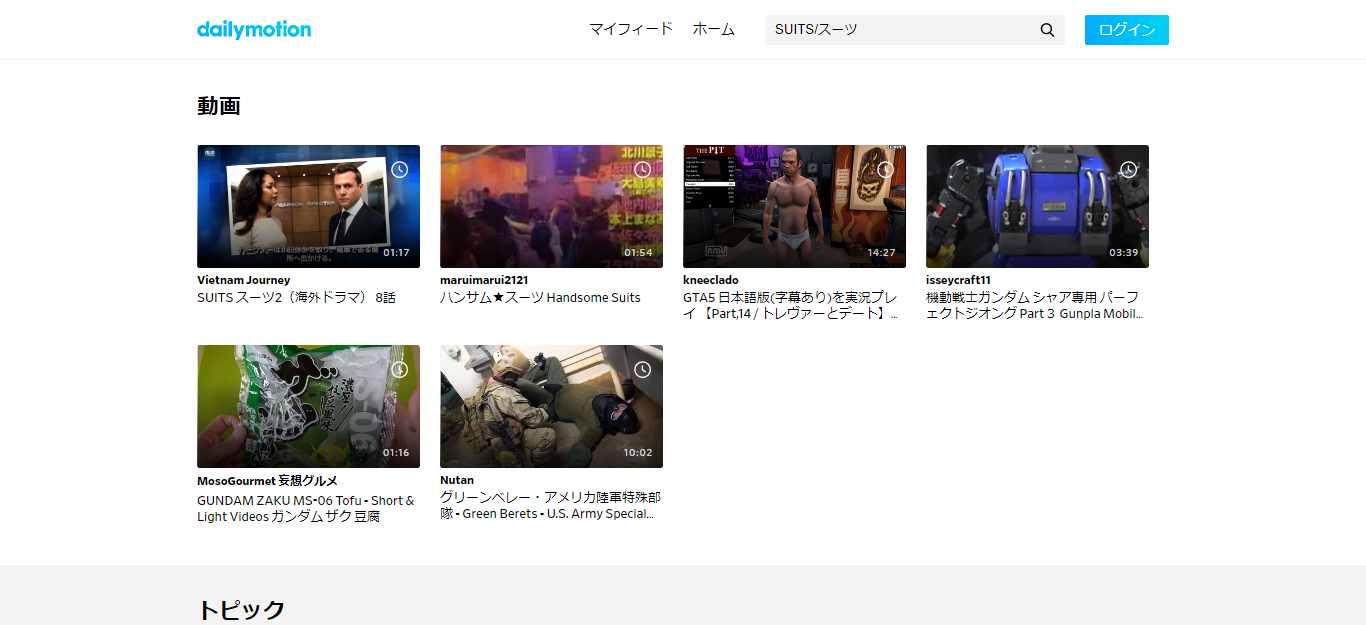Open the ZAKU Tofu package thumbnail
Screen dimensions: 1366x625
coord(308,406)
